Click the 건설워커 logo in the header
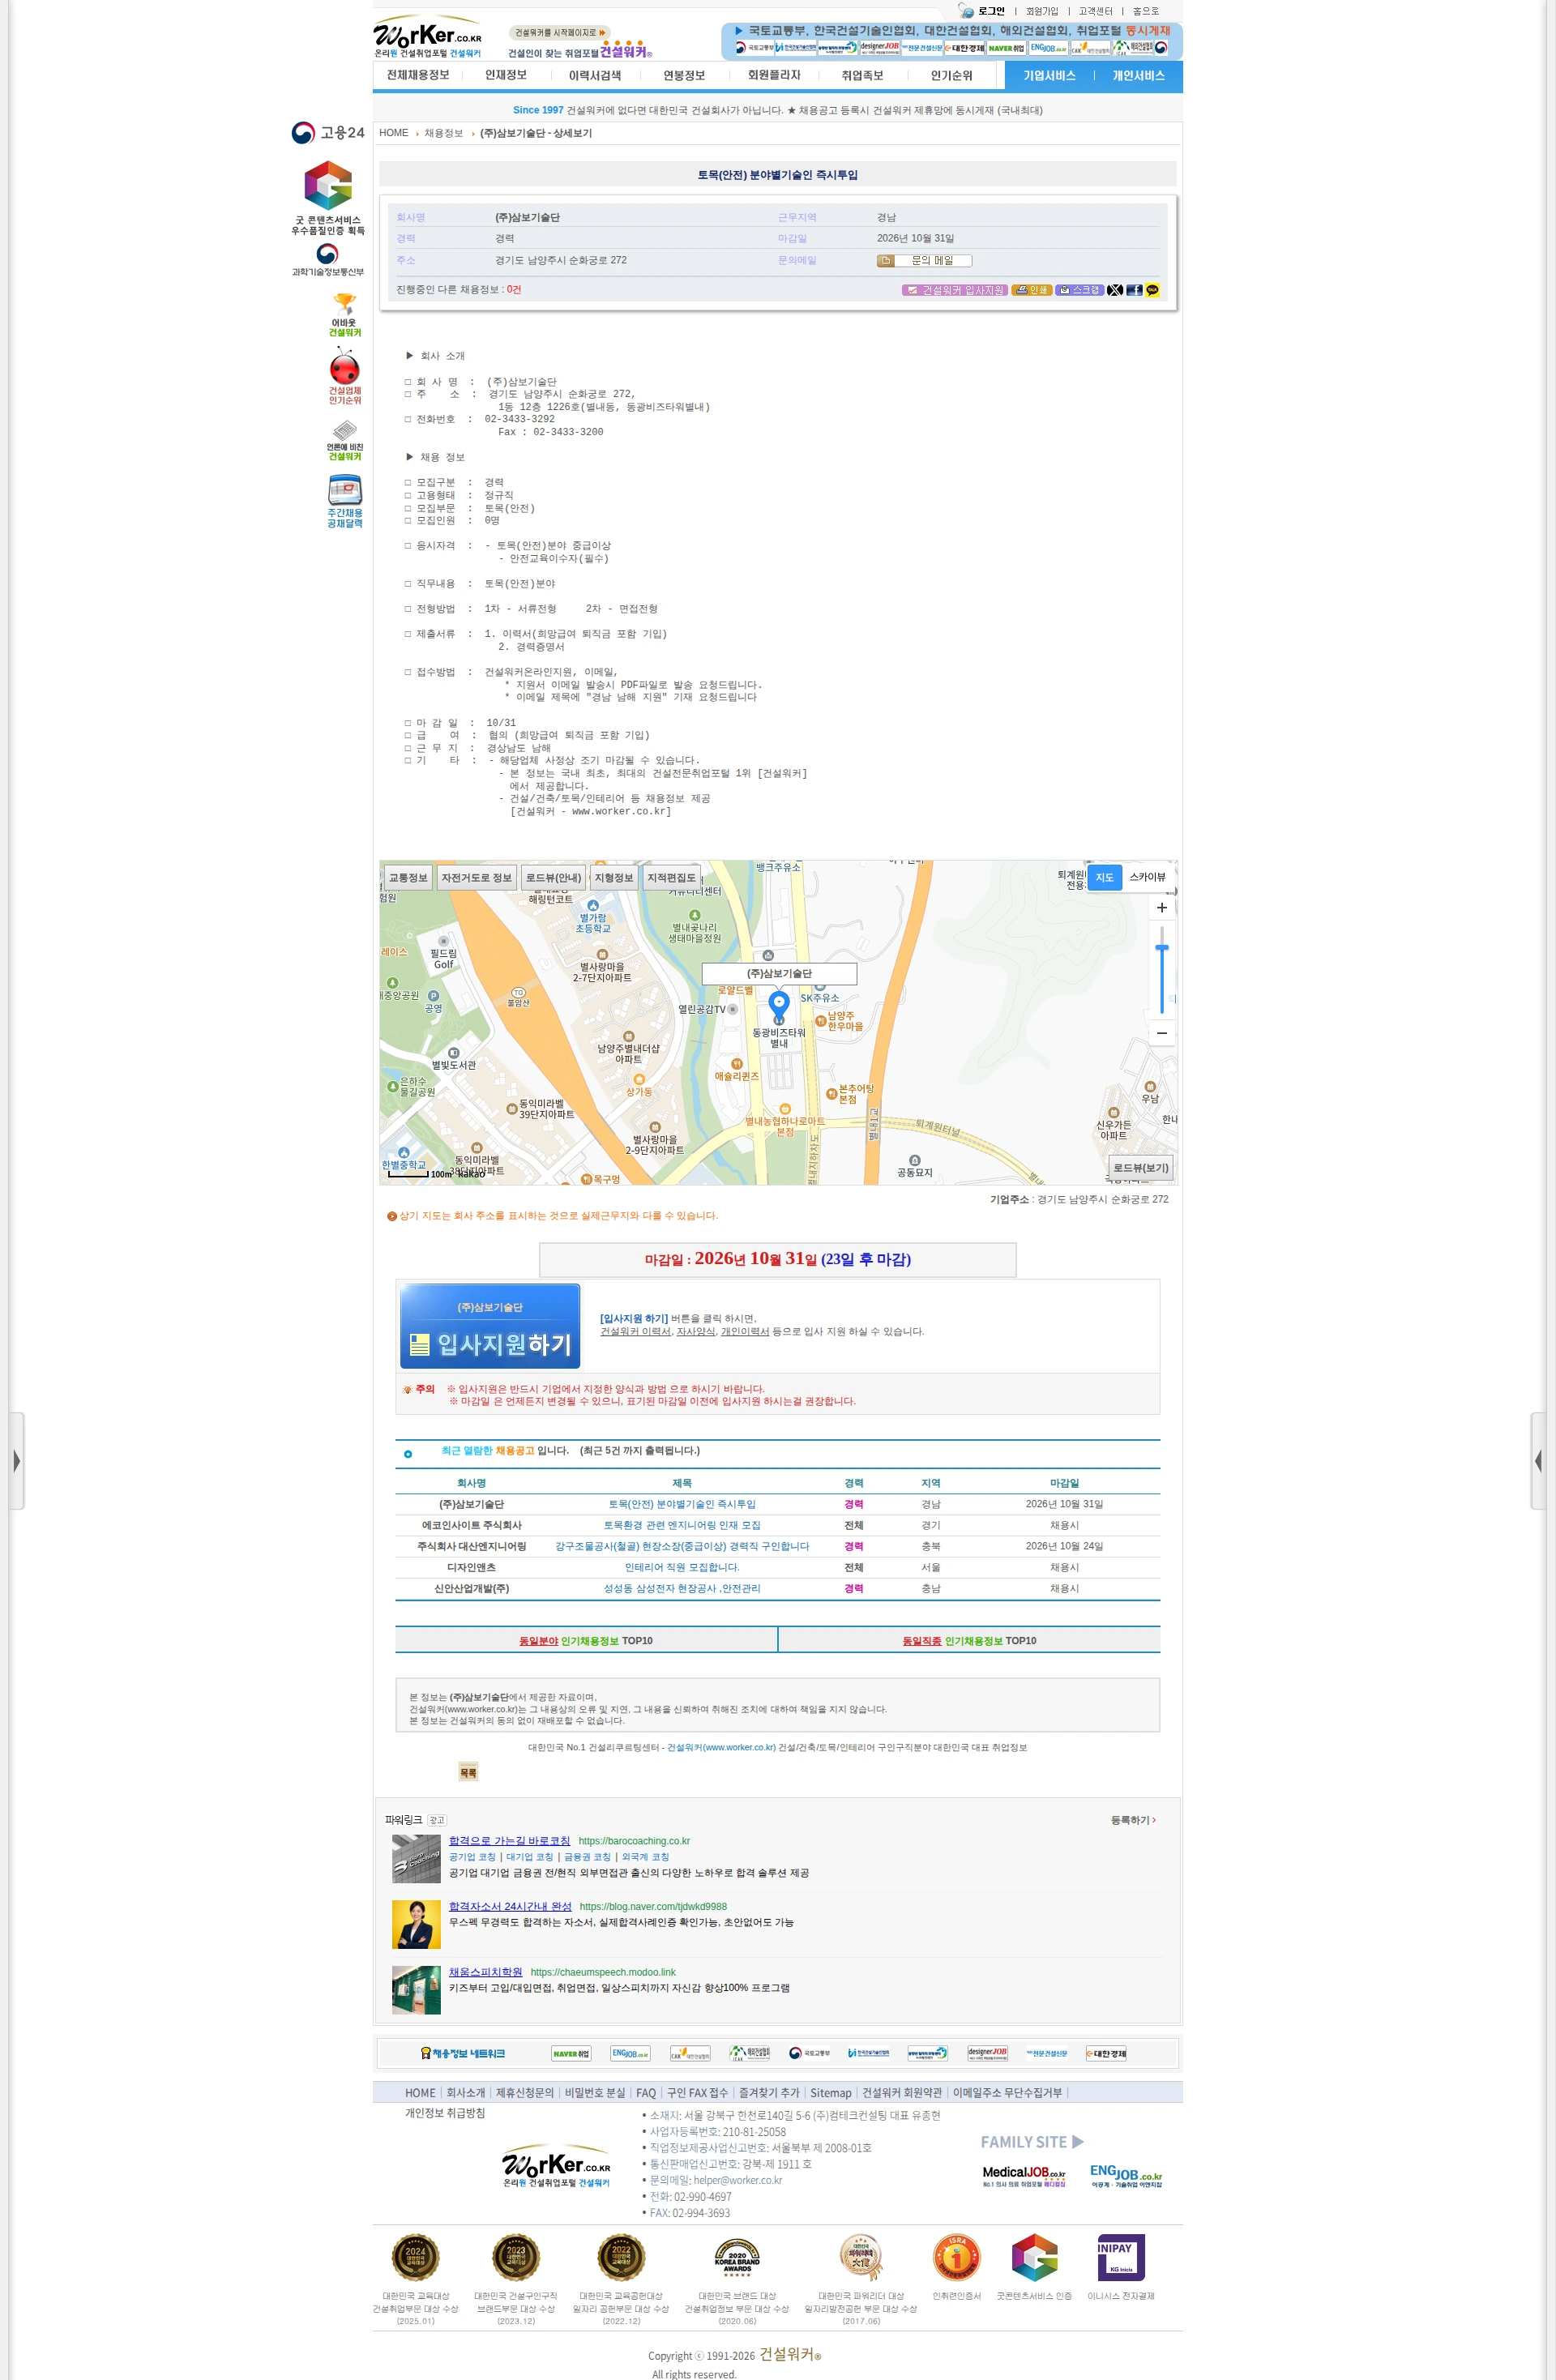 click(x=427, y=36)
